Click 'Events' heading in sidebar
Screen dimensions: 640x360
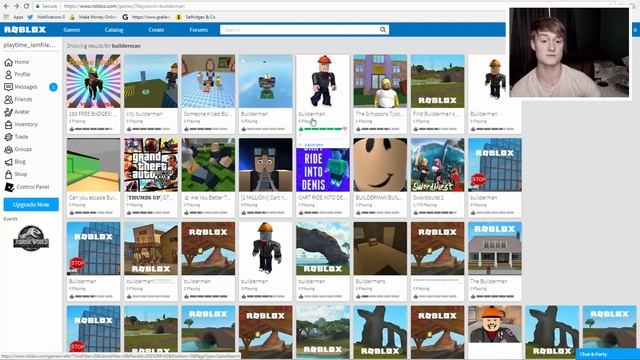pyautogui.click(x=11, y=219)
